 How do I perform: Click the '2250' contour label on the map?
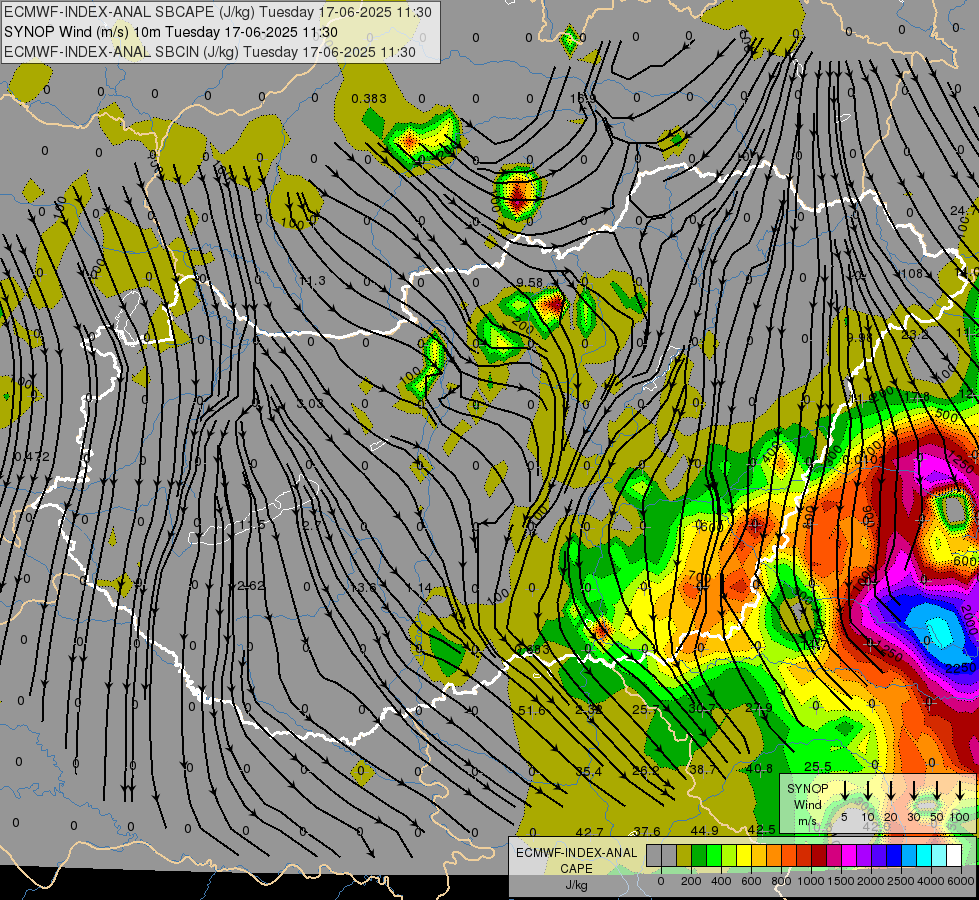pos(960,668)
